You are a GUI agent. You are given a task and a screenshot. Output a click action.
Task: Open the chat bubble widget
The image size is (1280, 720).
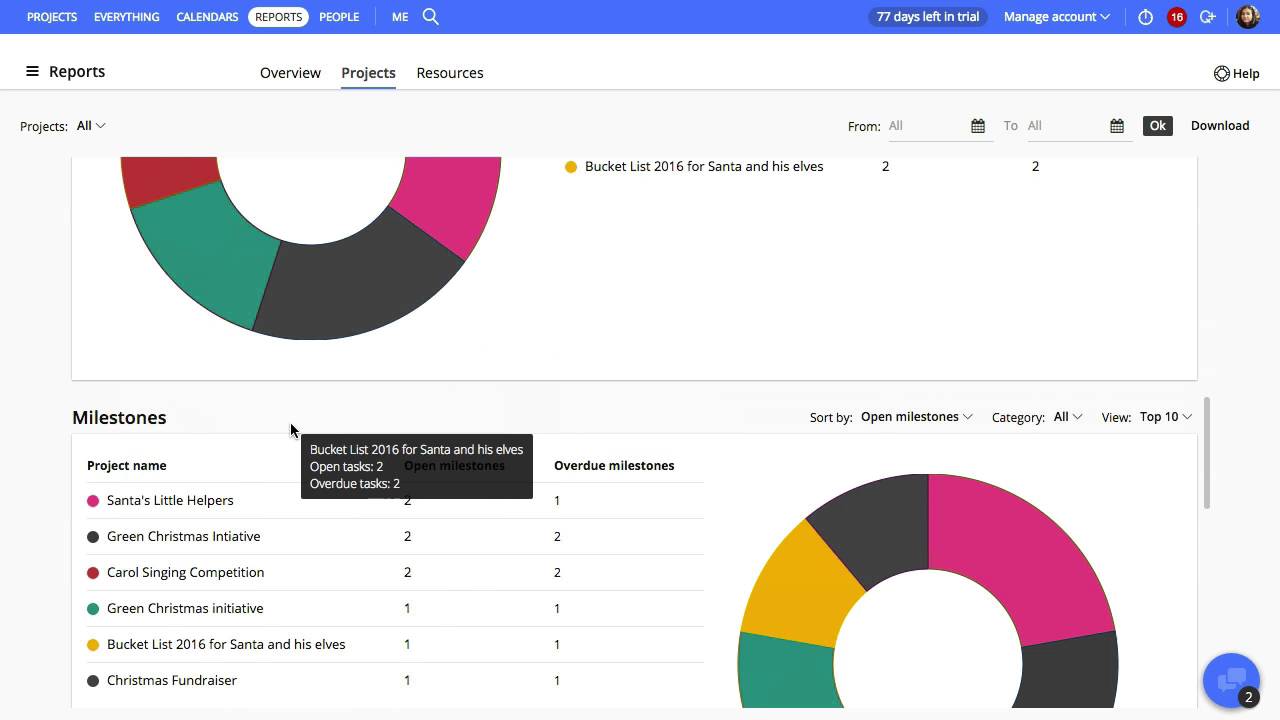point(1232,681)
